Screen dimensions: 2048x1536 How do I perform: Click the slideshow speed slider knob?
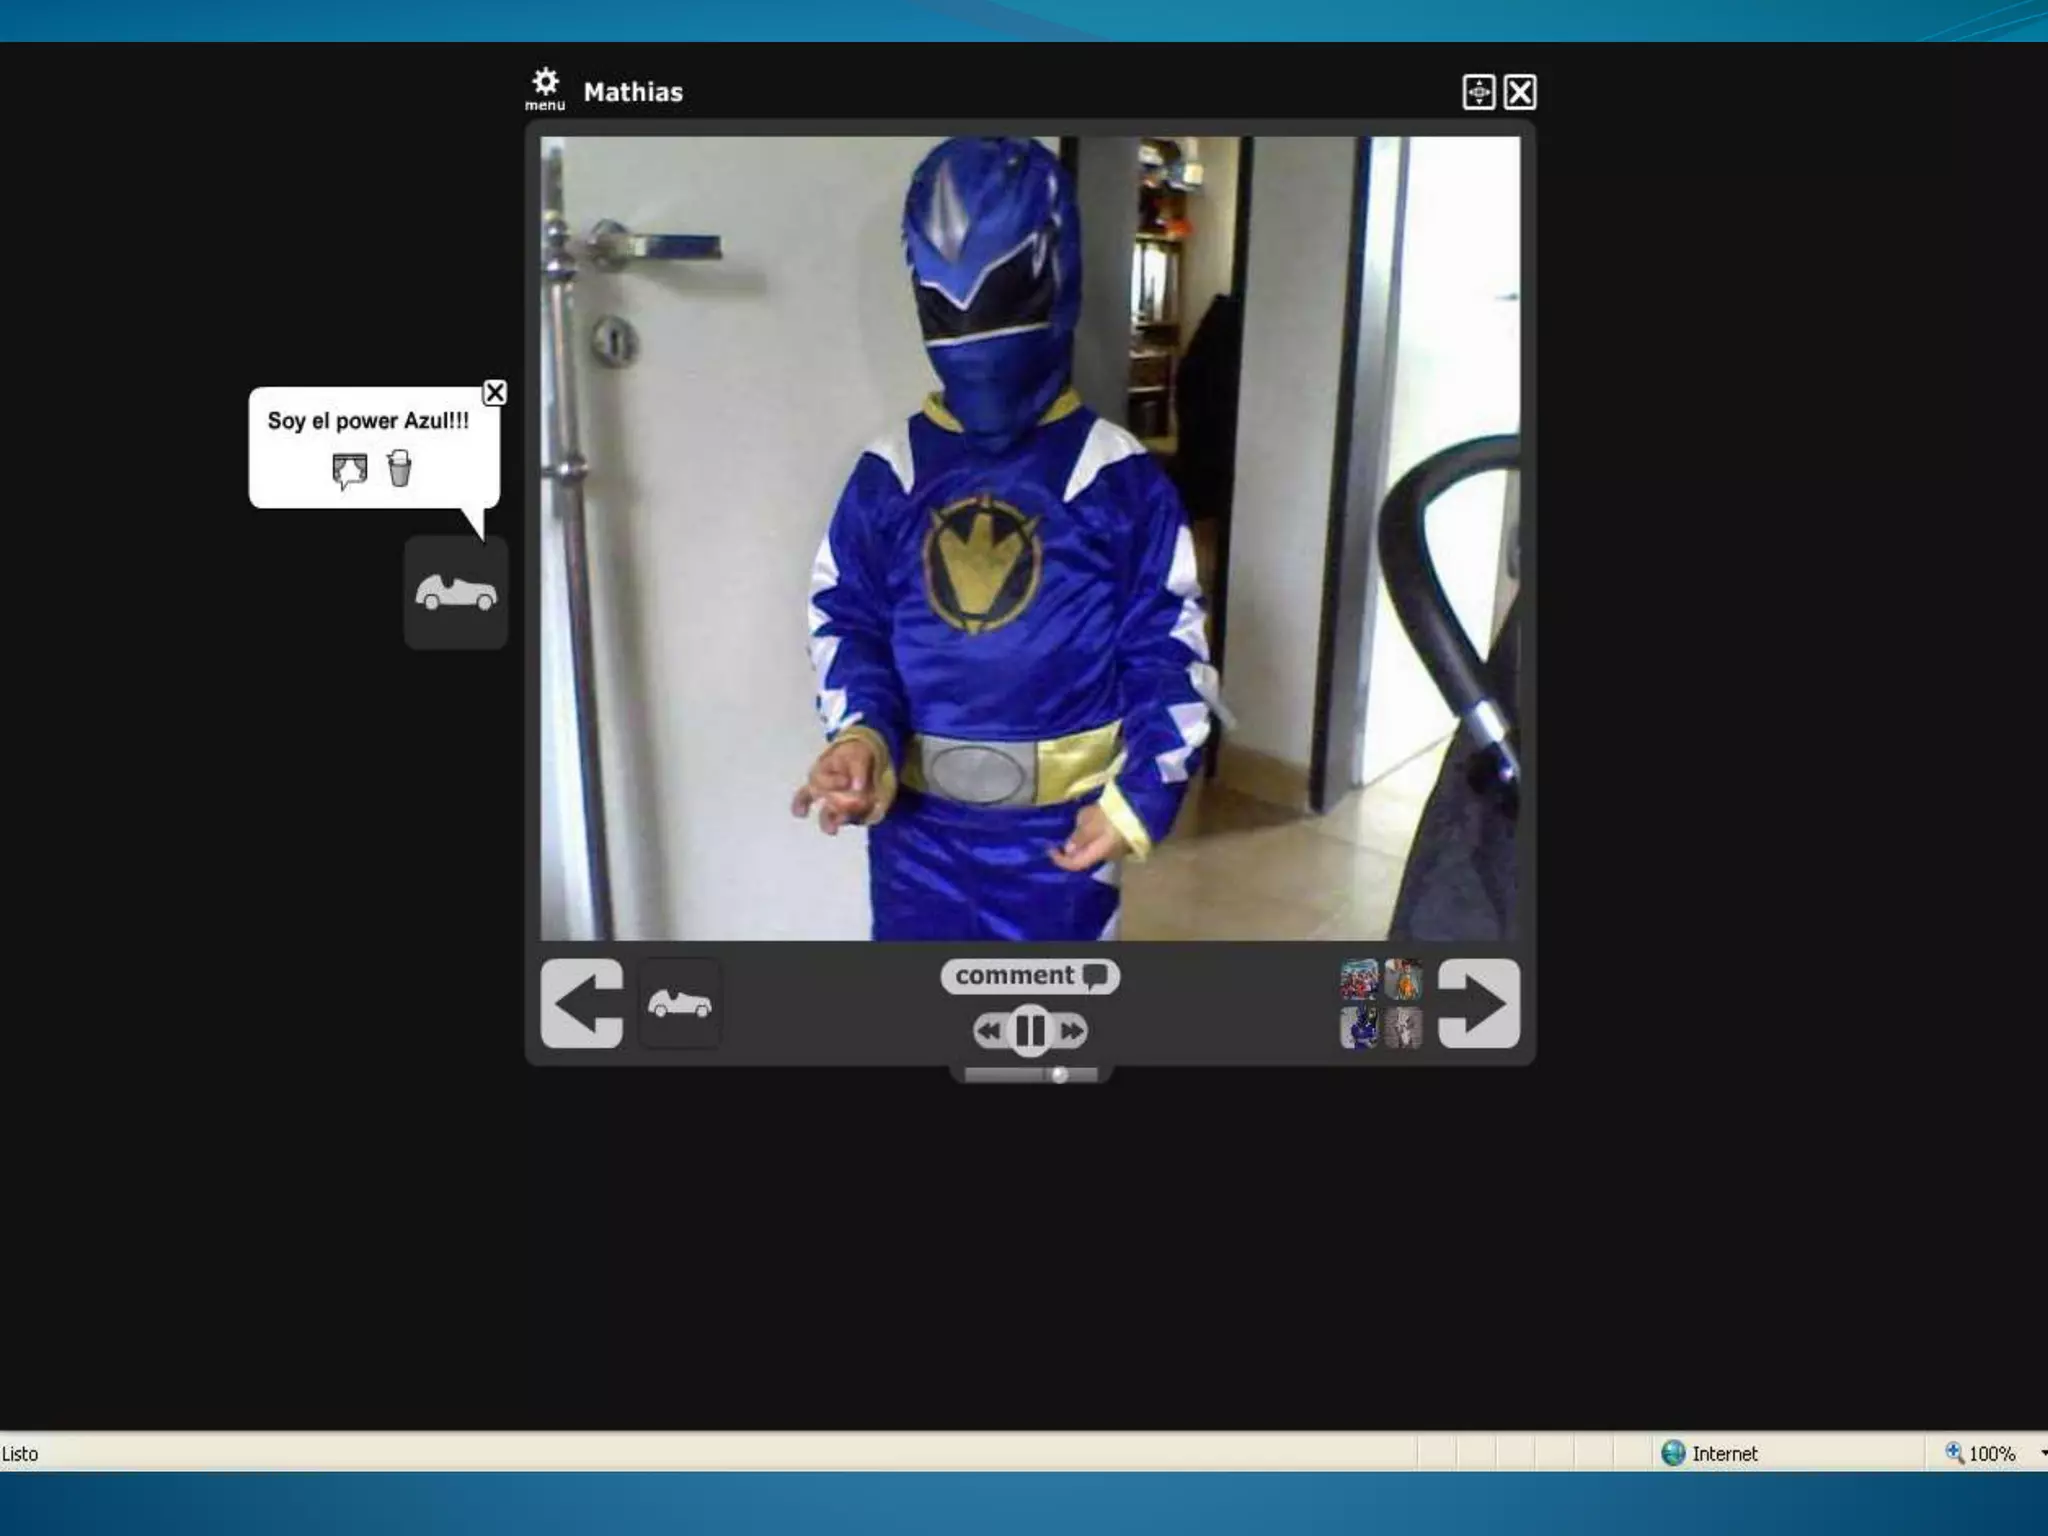[x=1059, y=1075]
